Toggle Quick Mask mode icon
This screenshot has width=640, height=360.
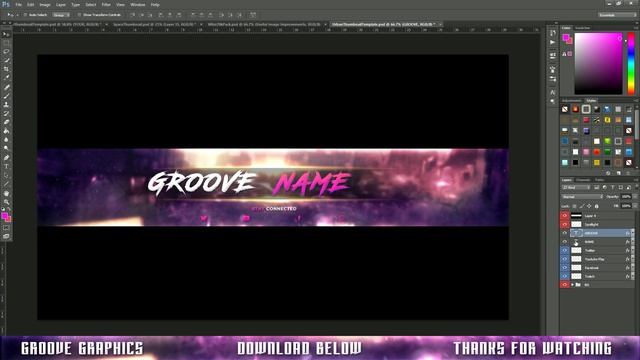(x=6, y=228)
